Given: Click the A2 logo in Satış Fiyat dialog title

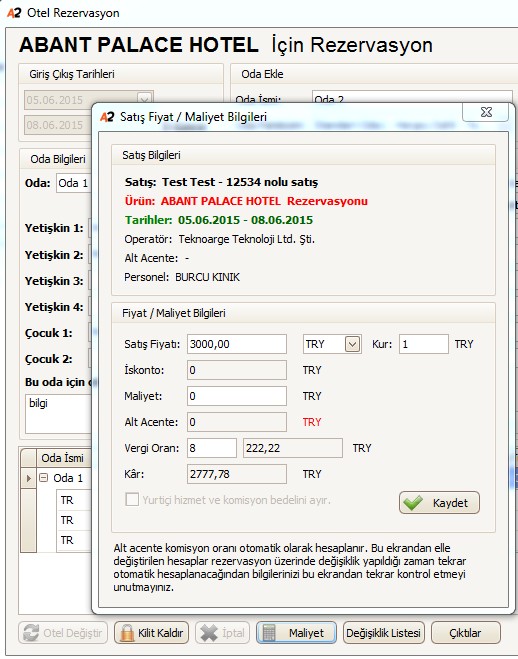Looking at the screenshot, I should (107, 117).
